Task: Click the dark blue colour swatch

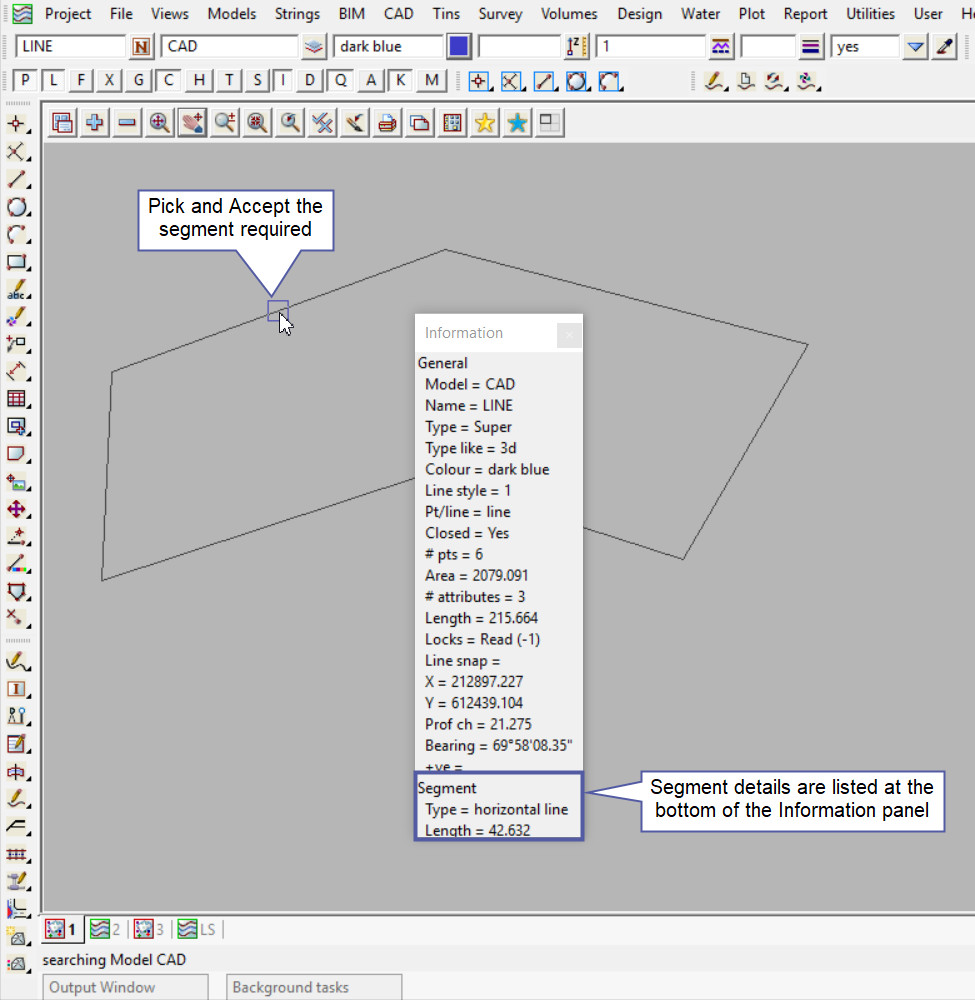Action: 459,47
